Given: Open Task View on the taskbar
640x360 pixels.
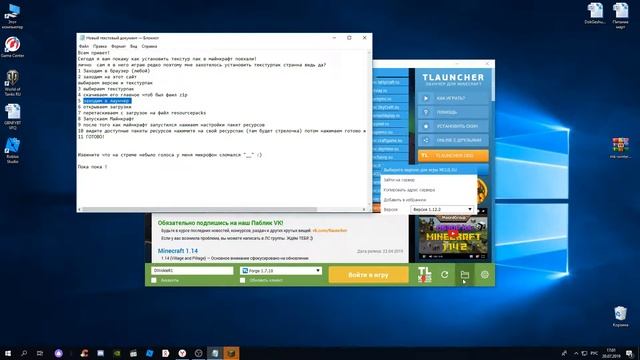Looking at the screenshot, I should 40,353.
